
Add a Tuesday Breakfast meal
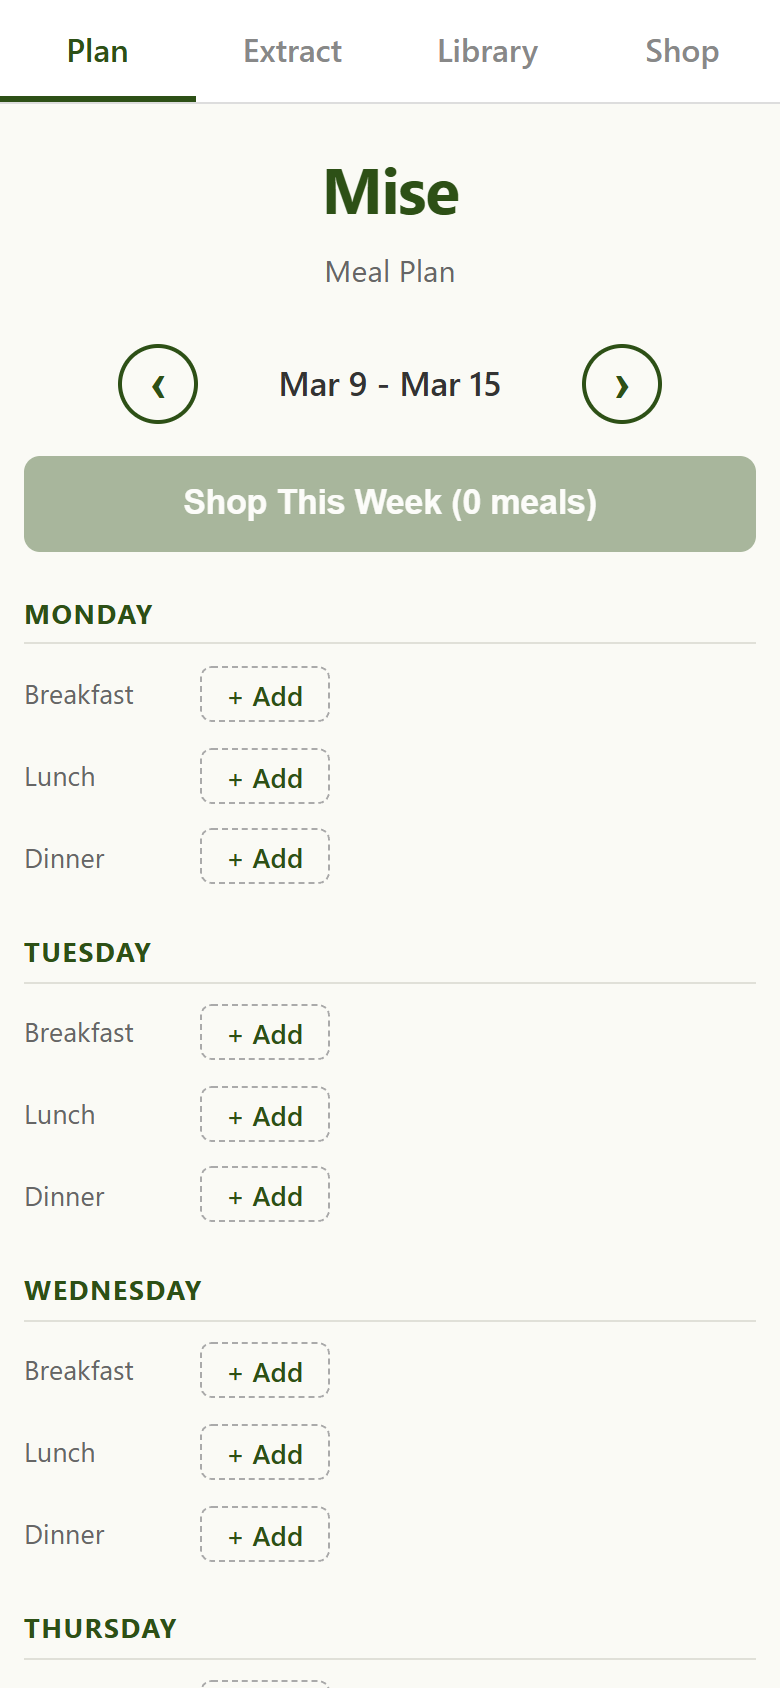point(265,1033)
